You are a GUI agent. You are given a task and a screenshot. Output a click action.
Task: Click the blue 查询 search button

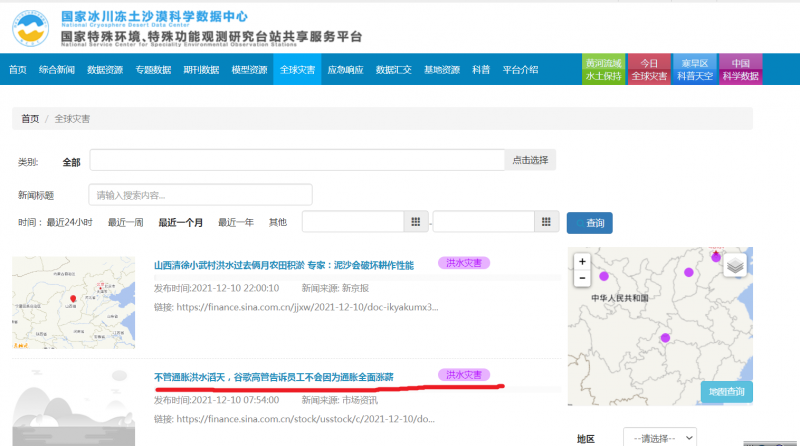coord(589,223)
